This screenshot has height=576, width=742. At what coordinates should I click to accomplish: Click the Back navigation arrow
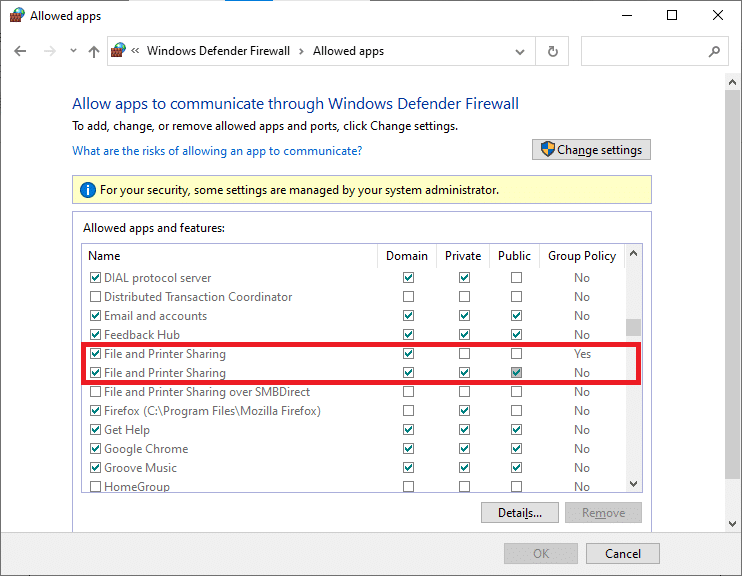[21, 51]
